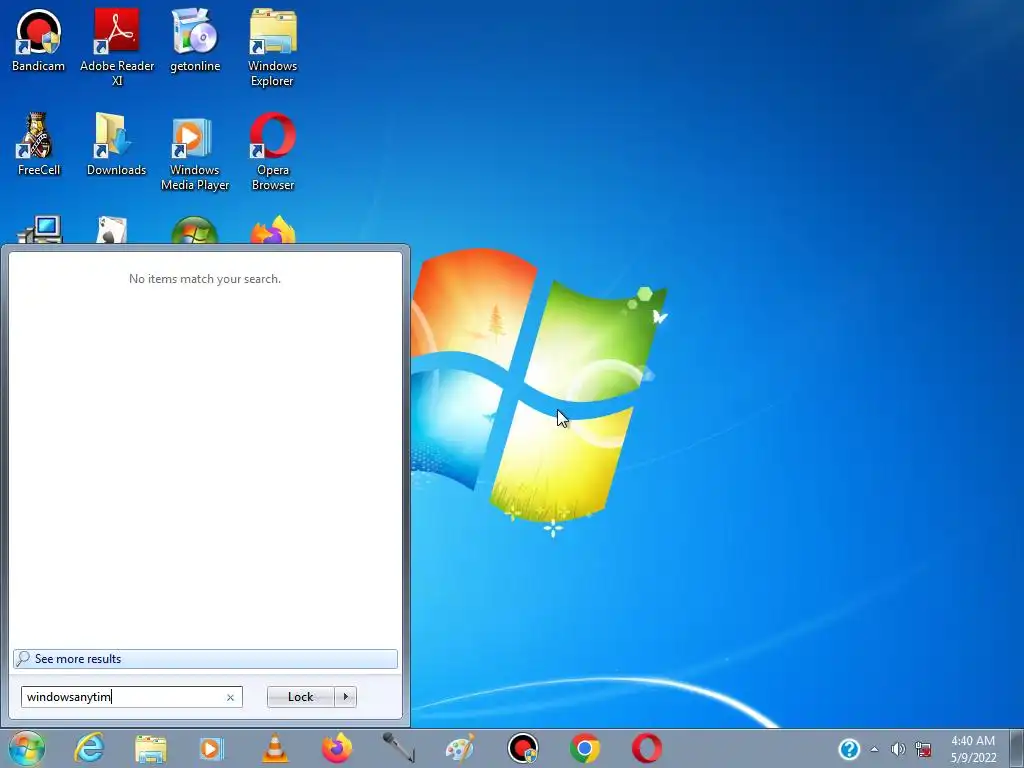Launch Internet Explorer from the taskbar

click(89, 748)
